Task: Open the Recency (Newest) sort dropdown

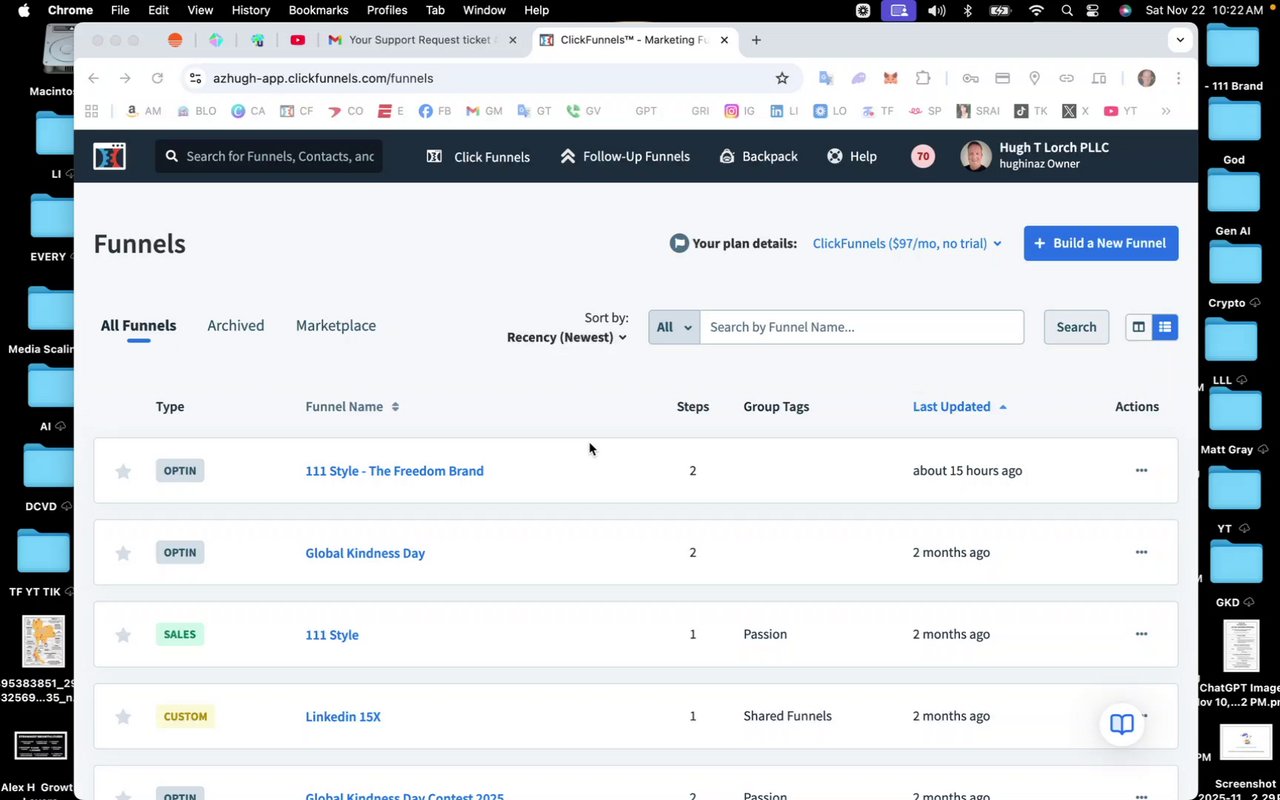Action: click(x=567, y=337)
